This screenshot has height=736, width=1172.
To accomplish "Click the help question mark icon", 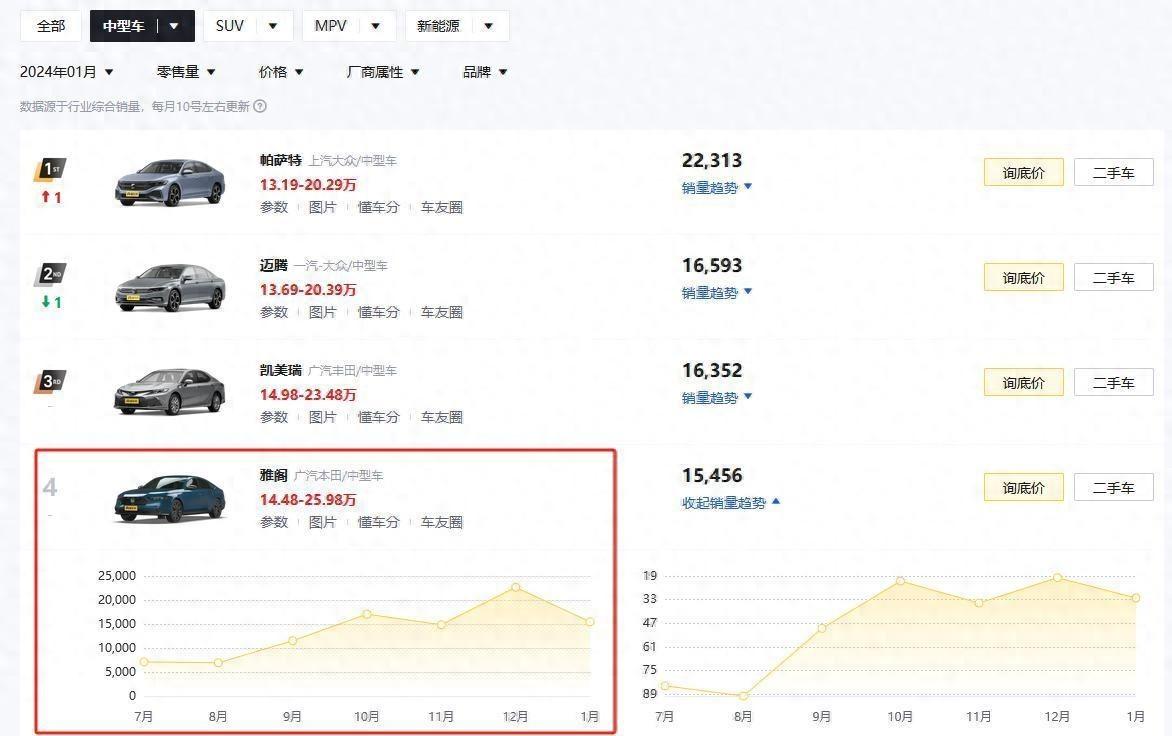I will tap(260, 106).
